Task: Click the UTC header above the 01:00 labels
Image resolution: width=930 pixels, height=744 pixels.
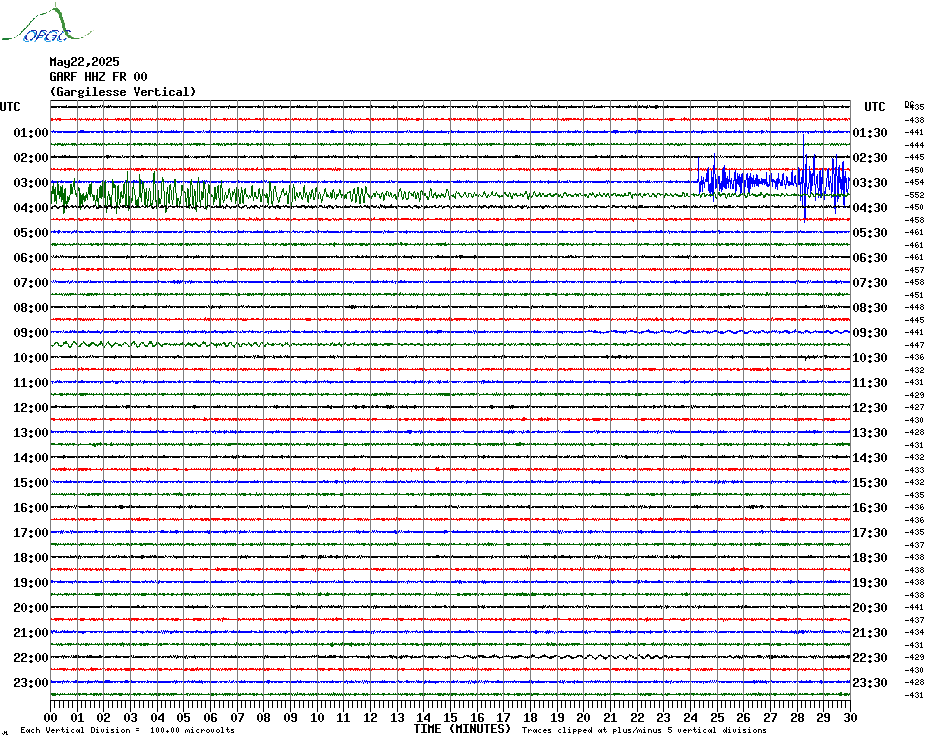Action: [x=10, y=107]
